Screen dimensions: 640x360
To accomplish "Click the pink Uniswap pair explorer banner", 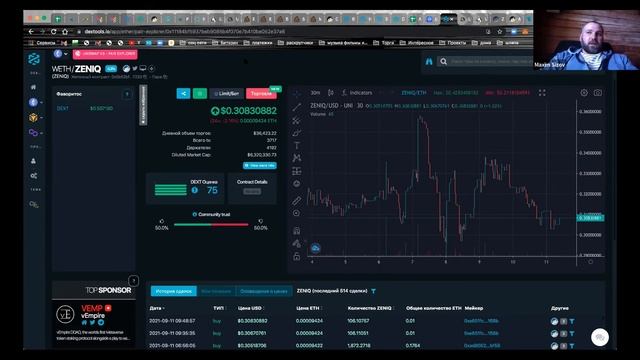I will click(105, 54).
